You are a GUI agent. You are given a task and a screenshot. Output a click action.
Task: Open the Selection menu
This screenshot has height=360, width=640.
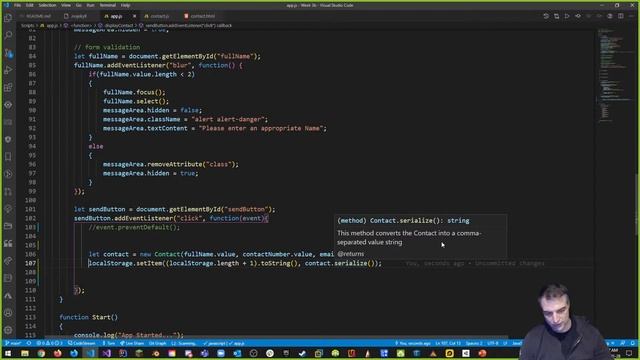click(47, 5)
